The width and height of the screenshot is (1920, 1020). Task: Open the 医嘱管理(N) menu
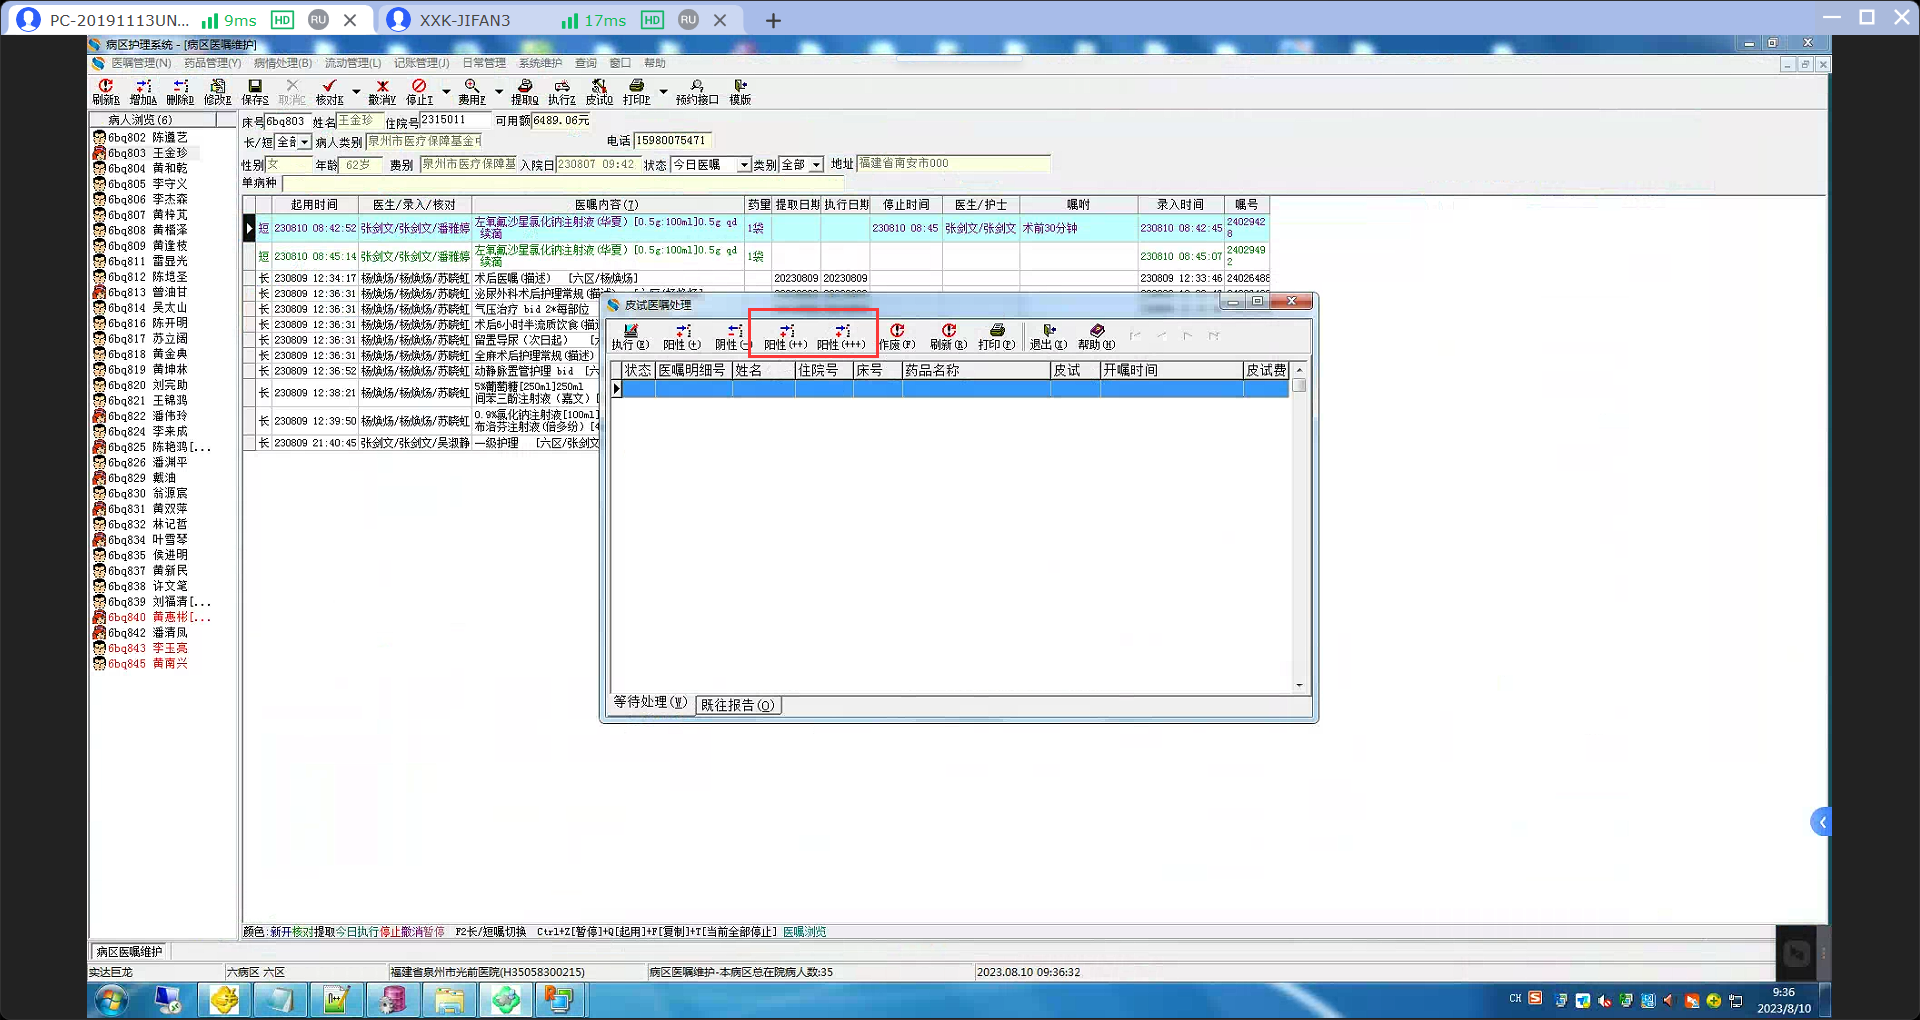(x=141, y=63)
